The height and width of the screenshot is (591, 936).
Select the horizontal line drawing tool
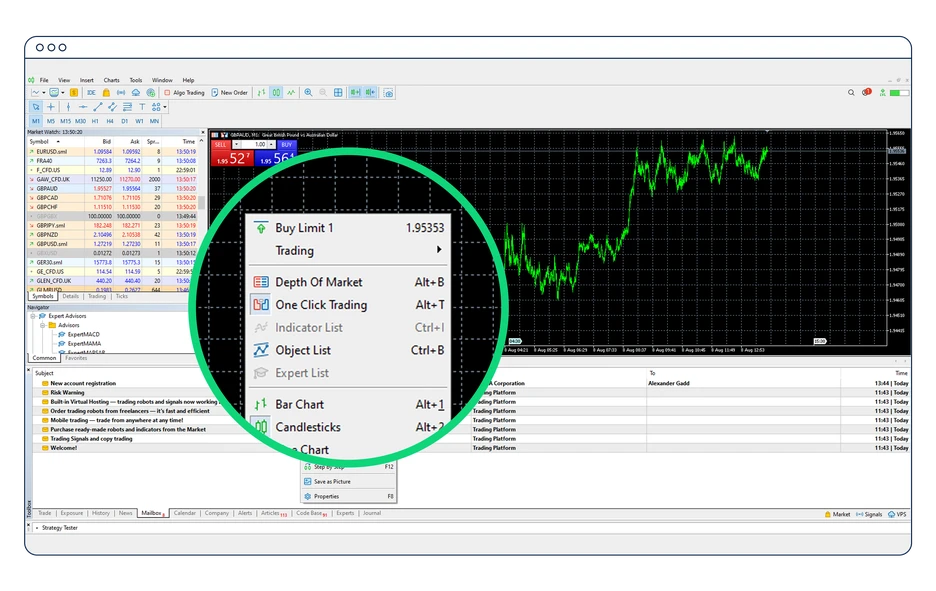83,107
